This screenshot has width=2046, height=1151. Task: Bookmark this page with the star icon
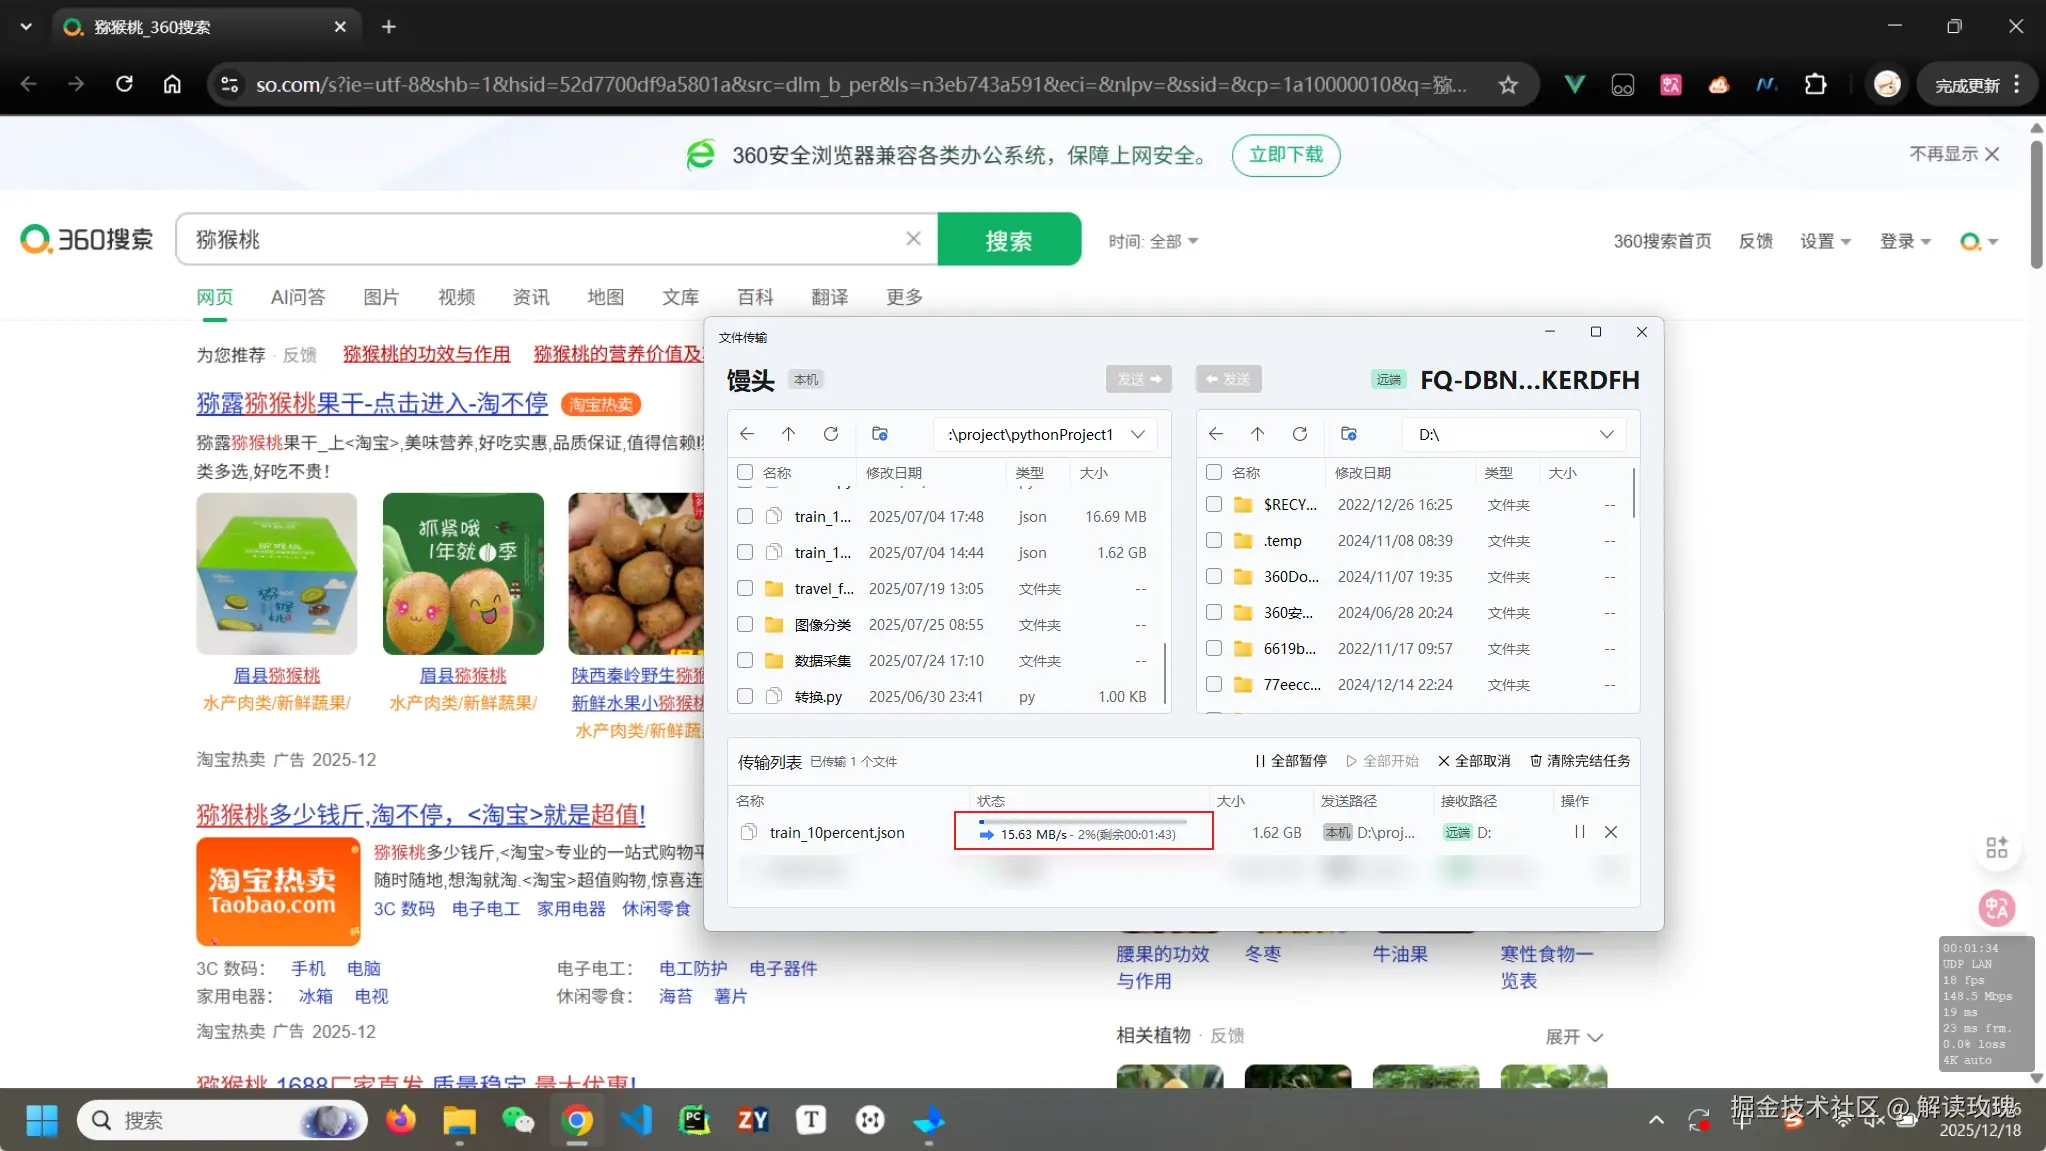point(1508,85)
